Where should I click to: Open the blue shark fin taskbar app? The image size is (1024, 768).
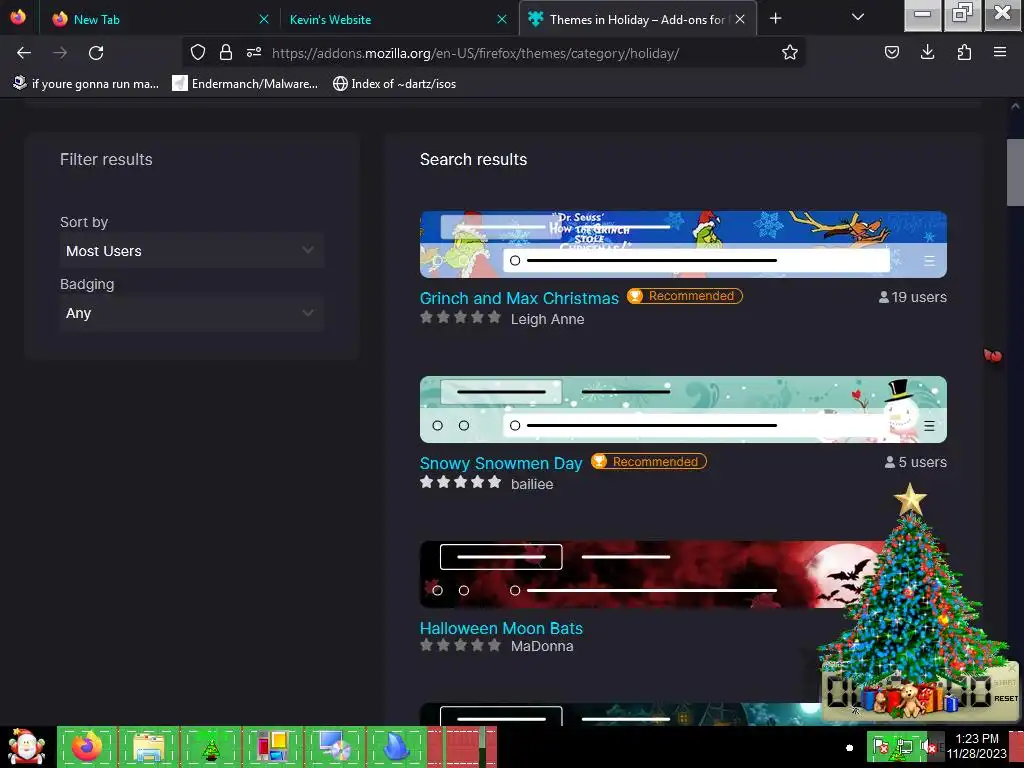[x=396, y=747]
